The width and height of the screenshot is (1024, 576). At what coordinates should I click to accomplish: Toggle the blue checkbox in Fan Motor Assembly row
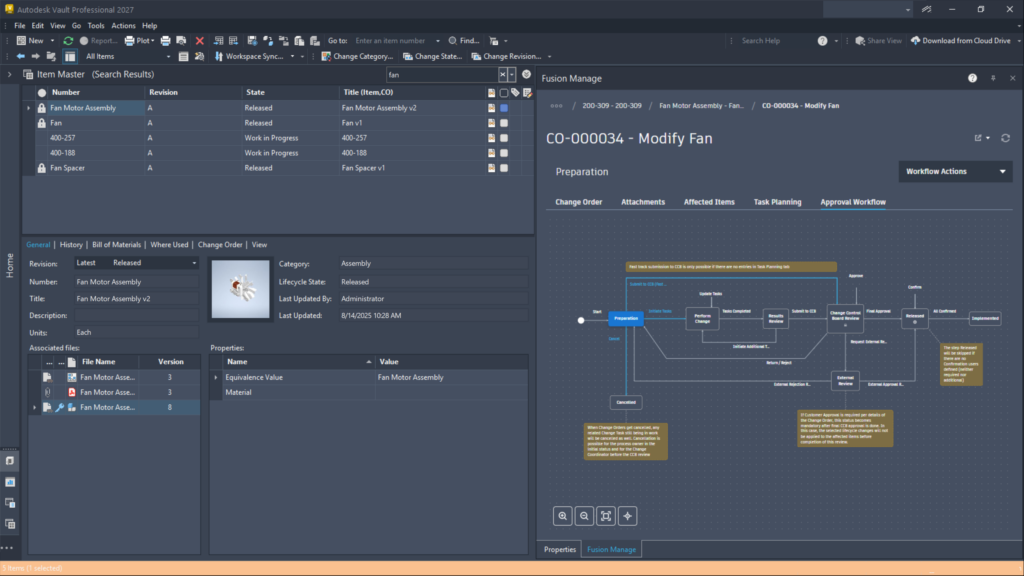(504, 108)
